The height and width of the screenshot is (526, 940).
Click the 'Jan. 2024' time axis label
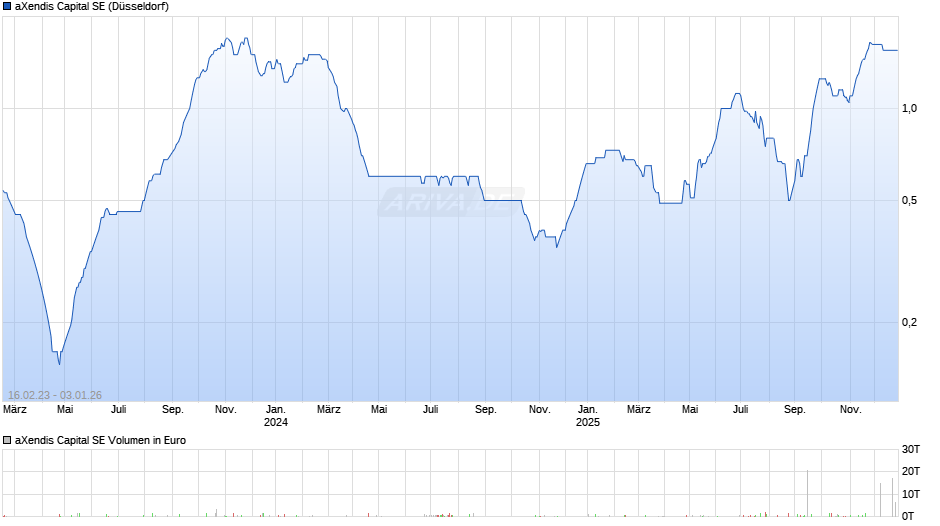pyautogui.click(x=276, y=416)
